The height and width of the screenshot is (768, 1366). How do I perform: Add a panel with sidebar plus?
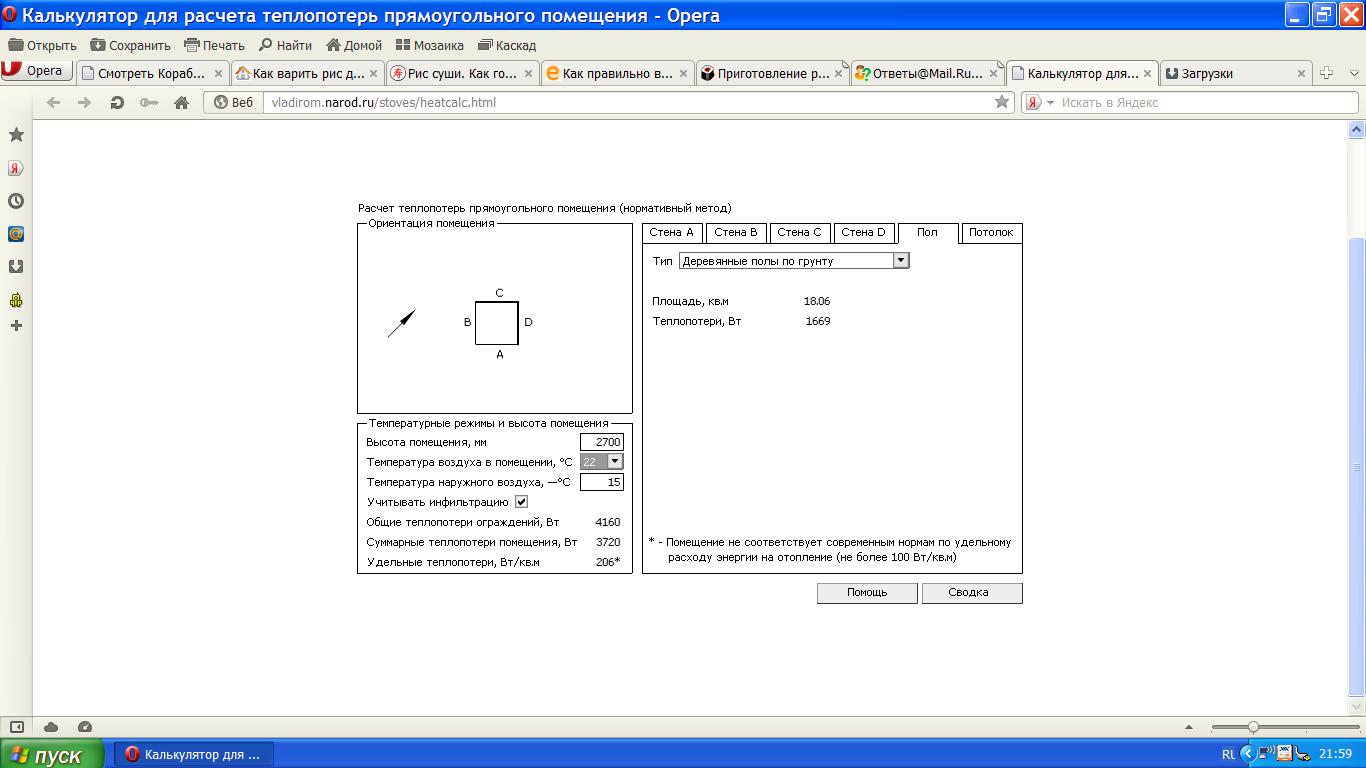pyautogui.click(x=16, y=326)
